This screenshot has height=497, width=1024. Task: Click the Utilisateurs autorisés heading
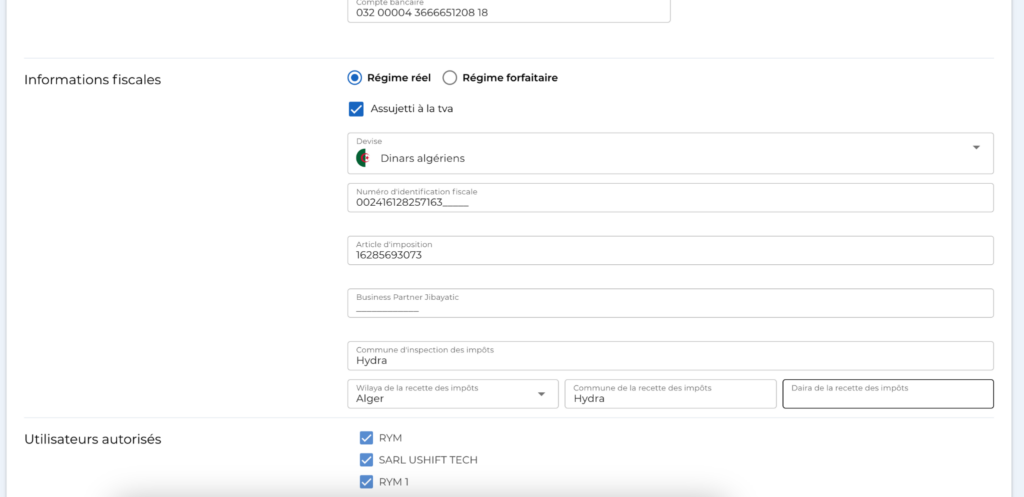pyautogui.click(x=93, y=440)
